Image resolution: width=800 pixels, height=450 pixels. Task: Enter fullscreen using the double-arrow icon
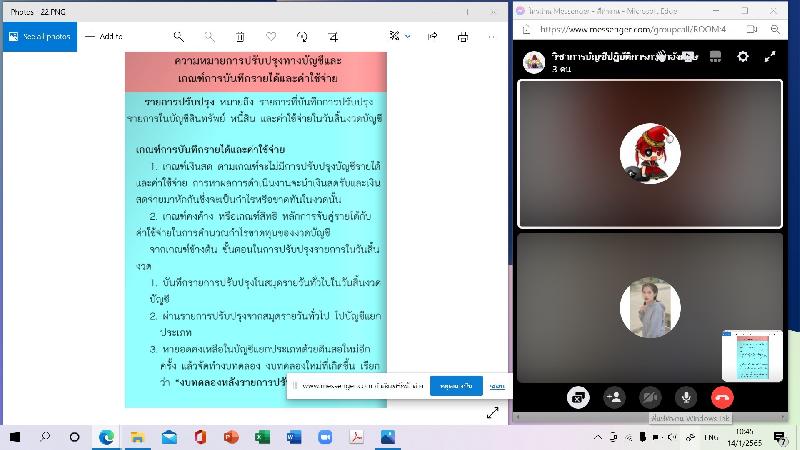[492, 412]
